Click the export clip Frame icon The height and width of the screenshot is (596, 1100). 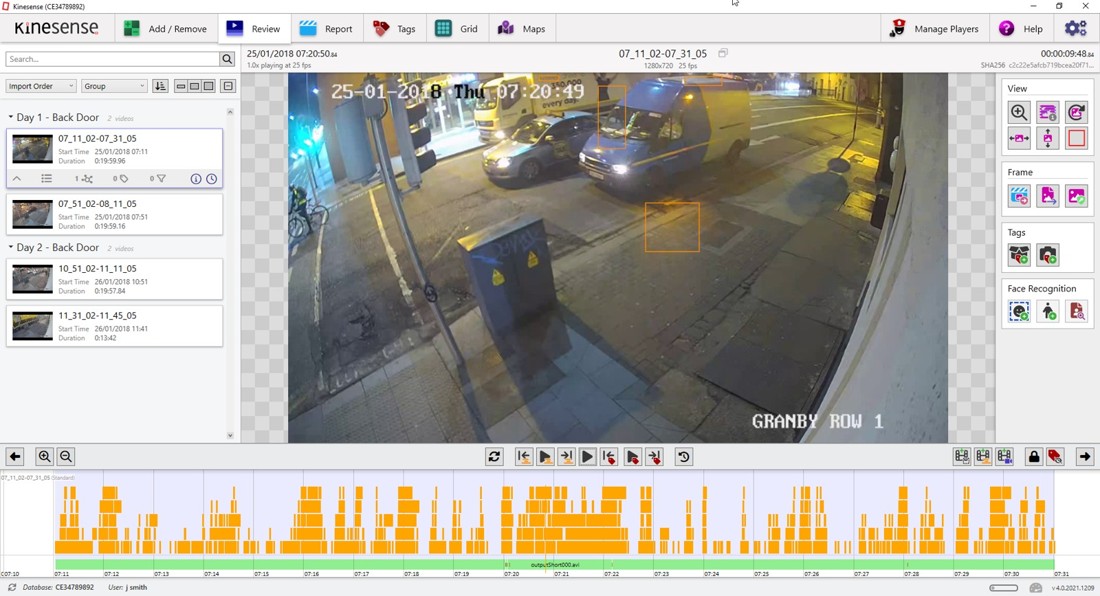click(x=1019, y=196)
